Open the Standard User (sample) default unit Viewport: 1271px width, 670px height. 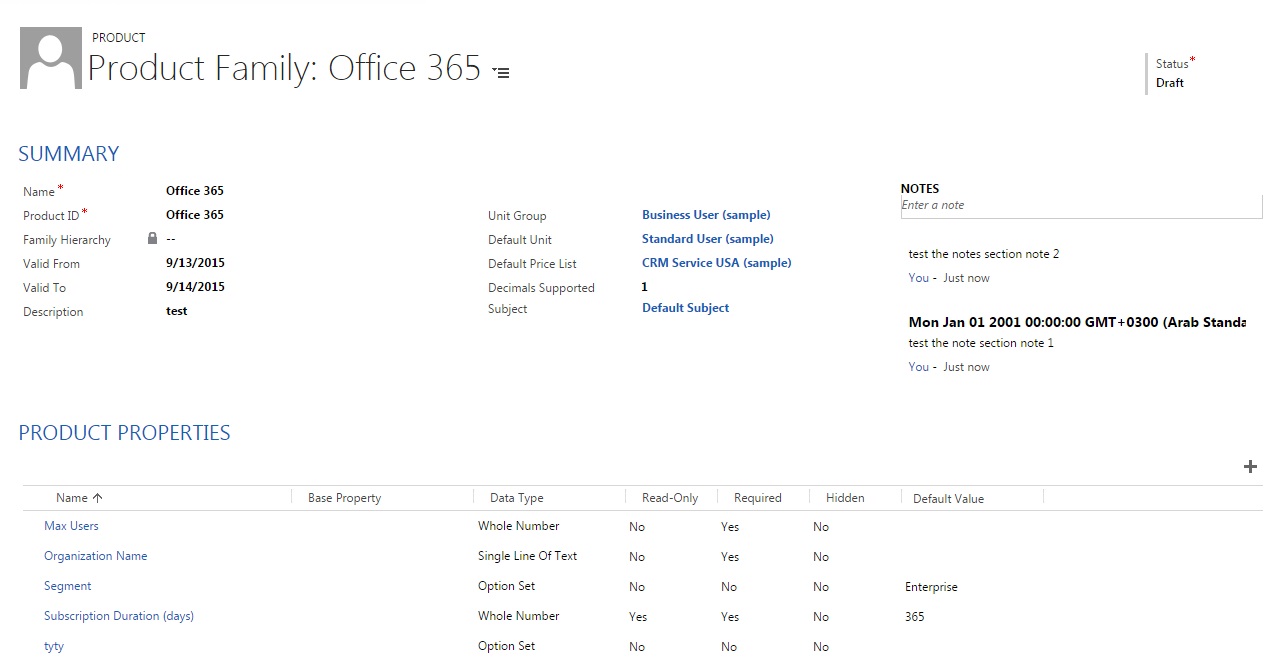(x=708, y=239)
